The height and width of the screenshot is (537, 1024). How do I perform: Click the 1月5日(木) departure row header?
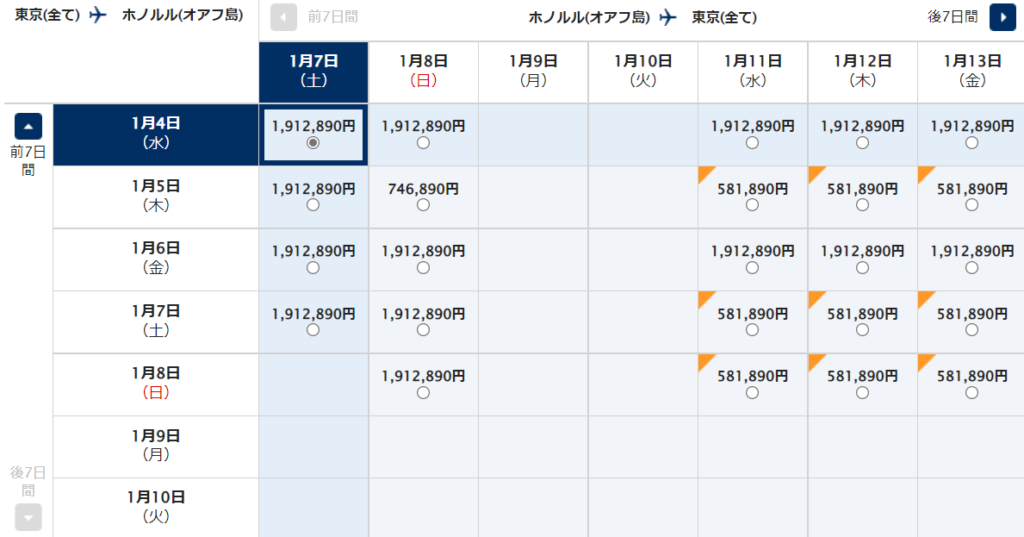155,197
